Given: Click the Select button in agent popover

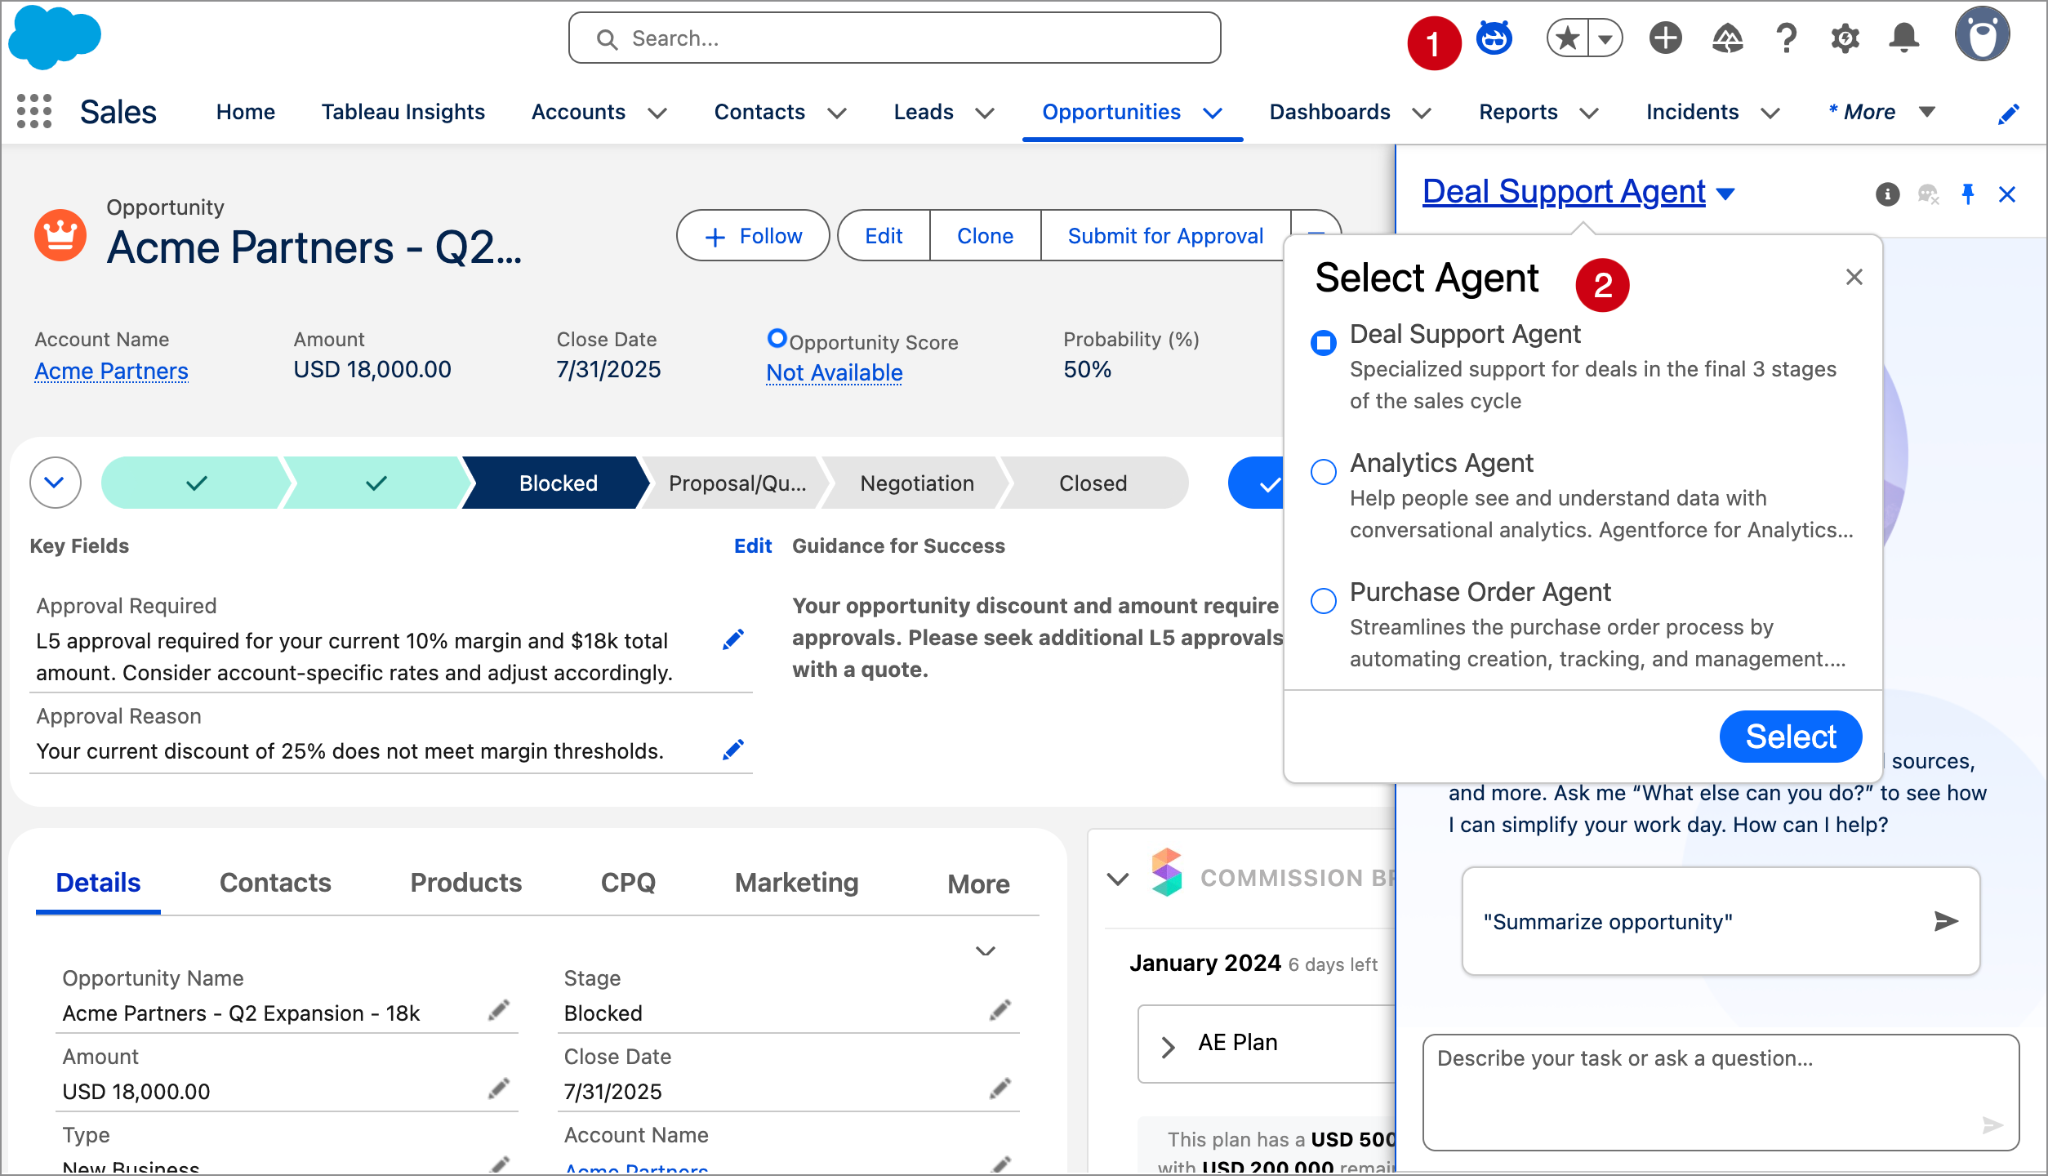Looking at the screenshot, I should click(1791, 737).
